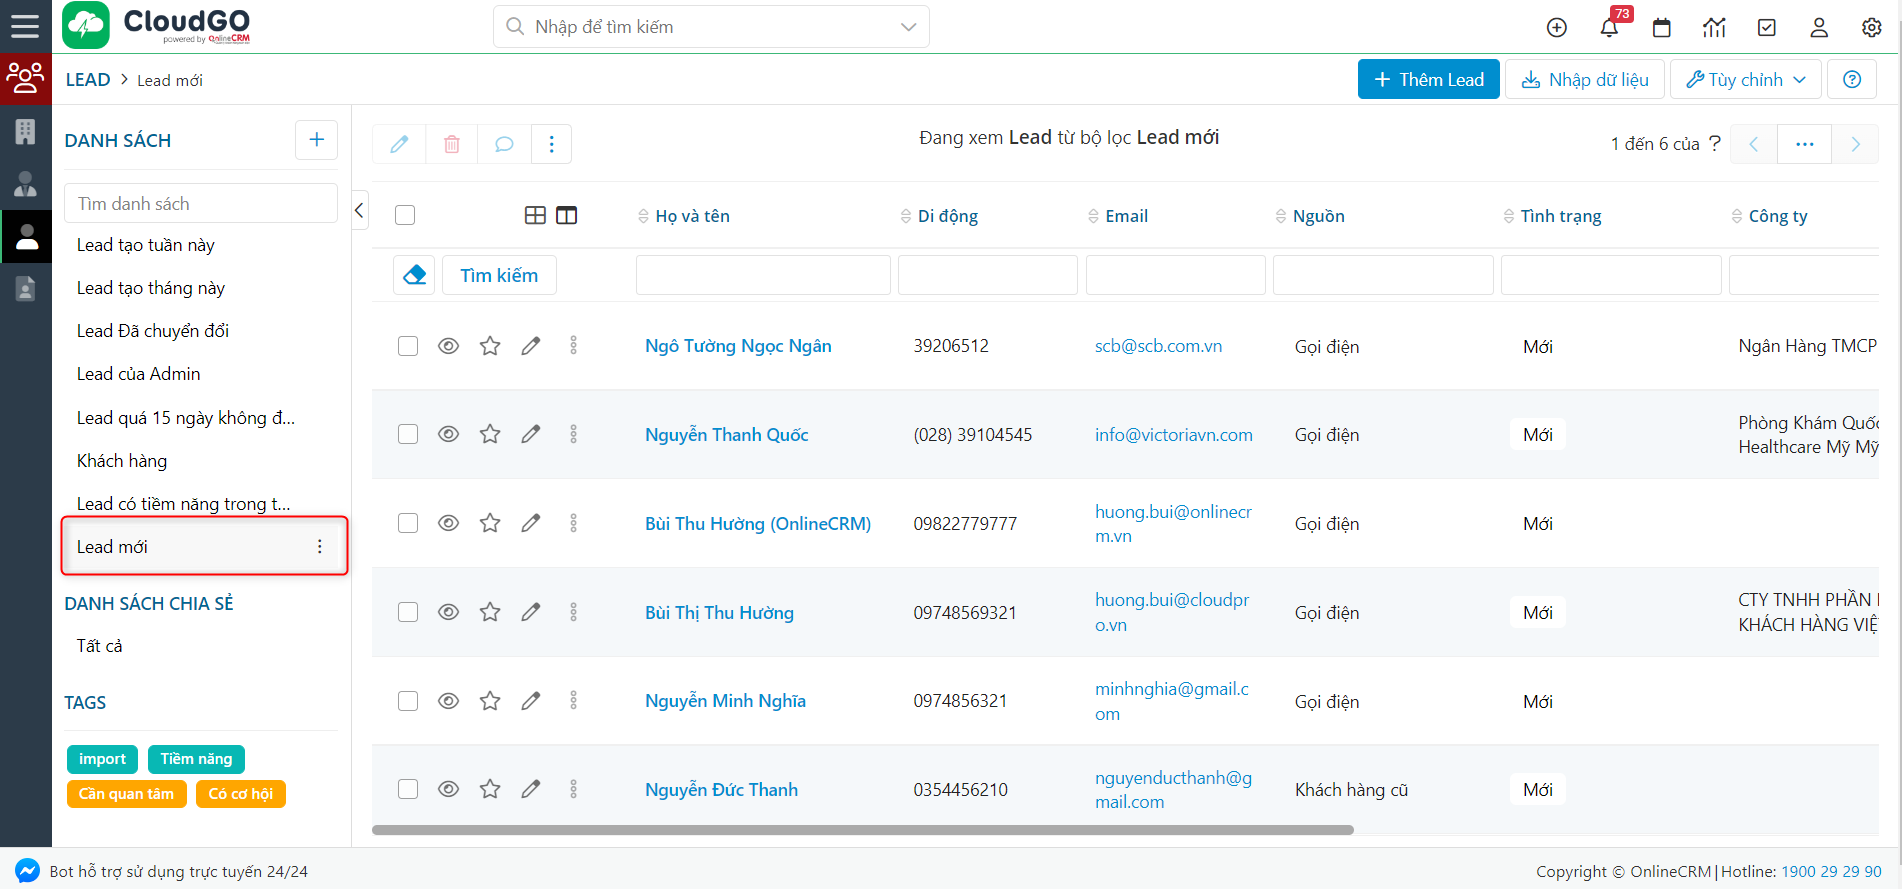Tick the checkbox for Nguyễn Minh Nghĩa
This screenshot has height=889, width=1902.
408,701
